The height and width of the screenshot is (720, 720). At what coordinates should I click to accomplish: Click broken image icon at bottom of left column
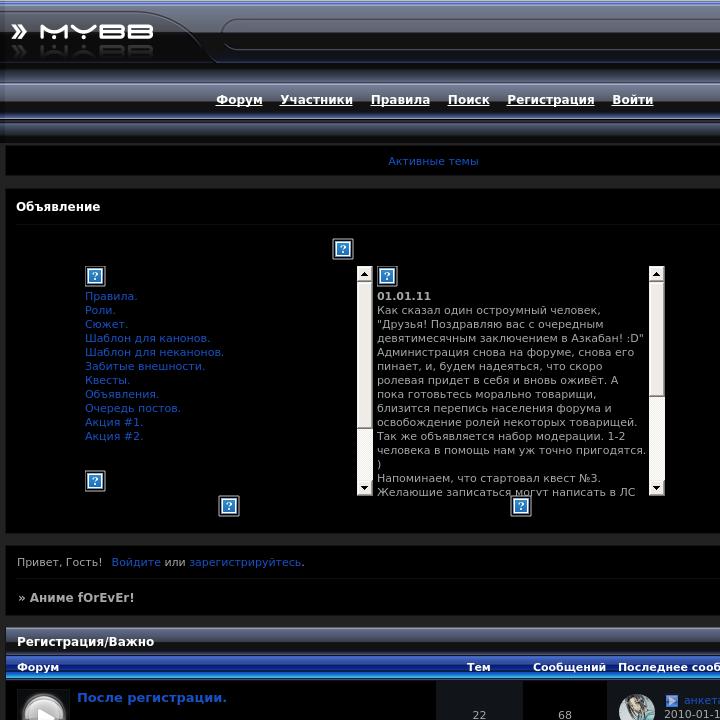[229, 506]
